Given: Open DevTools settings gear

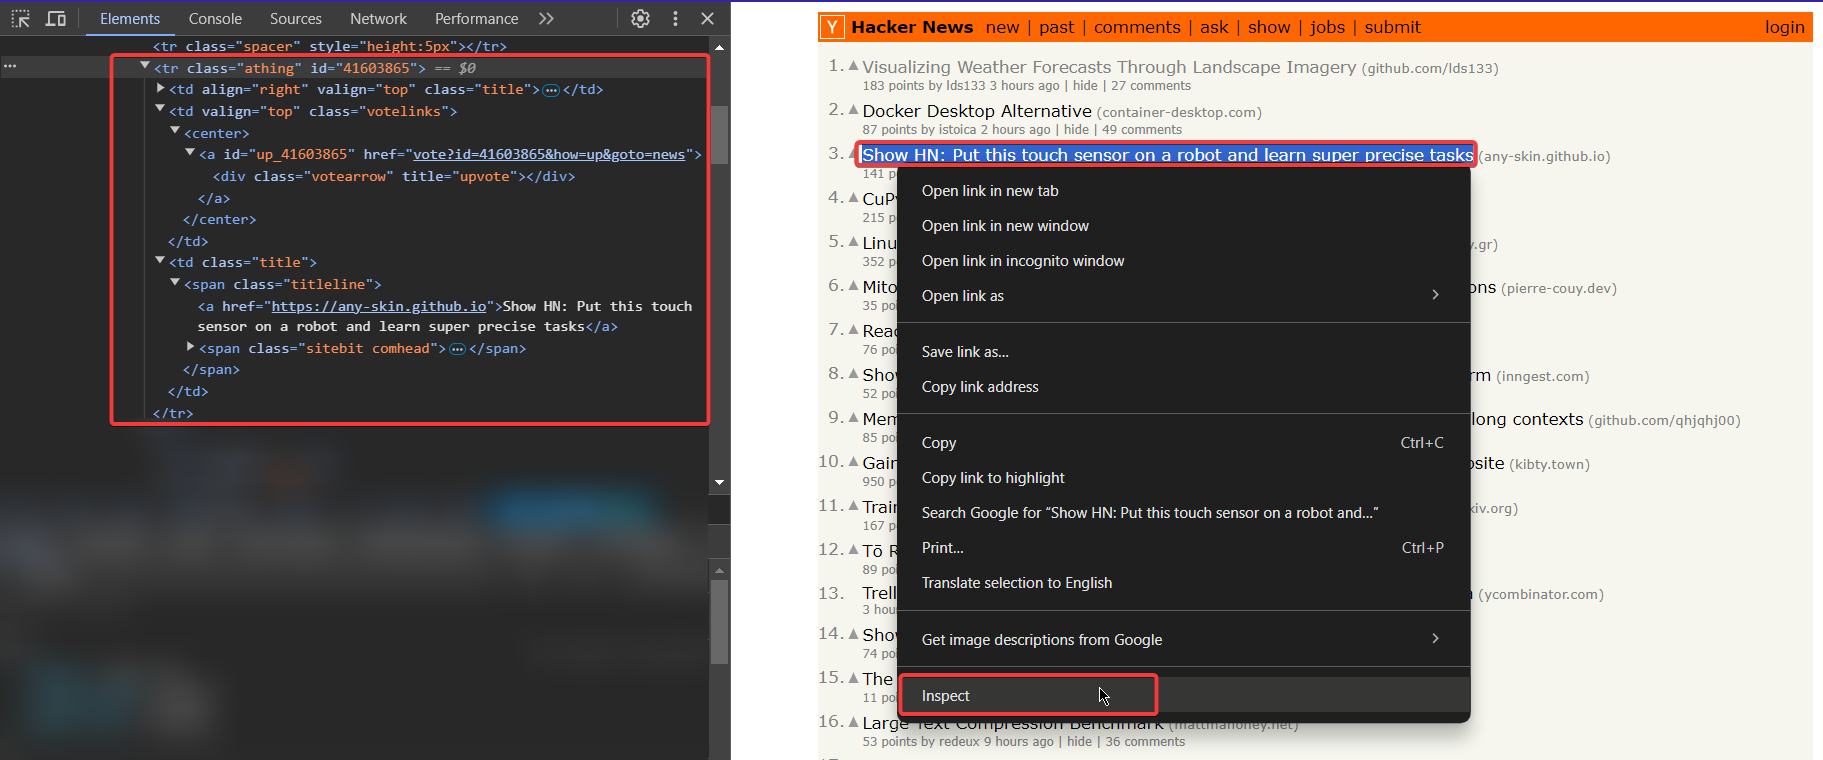Looking at the screenshot, I should [641, 18].
